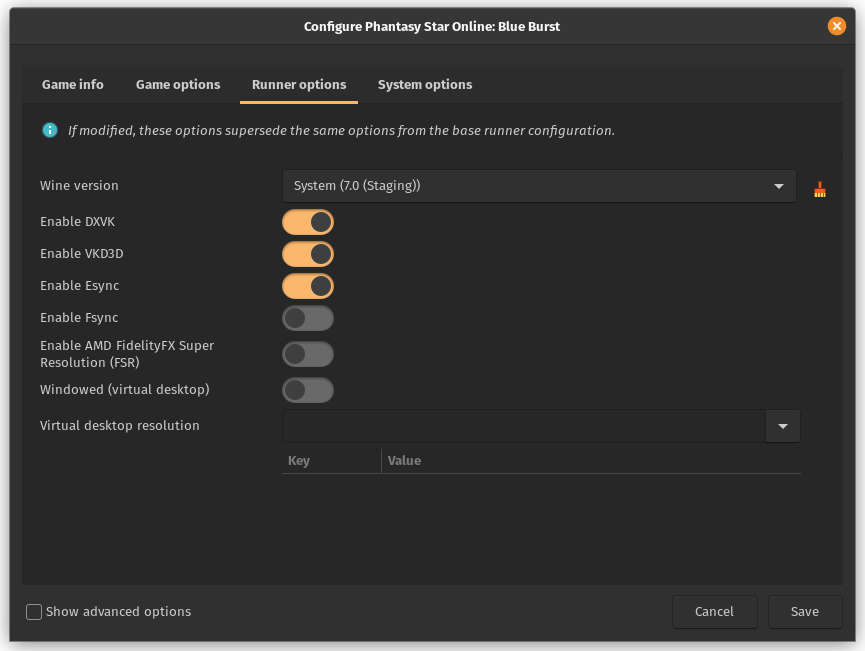This screenshot has width=865, height=651.
Task: Click into the Virtual desktop resolution text field
Action: [x=524, y=426]
